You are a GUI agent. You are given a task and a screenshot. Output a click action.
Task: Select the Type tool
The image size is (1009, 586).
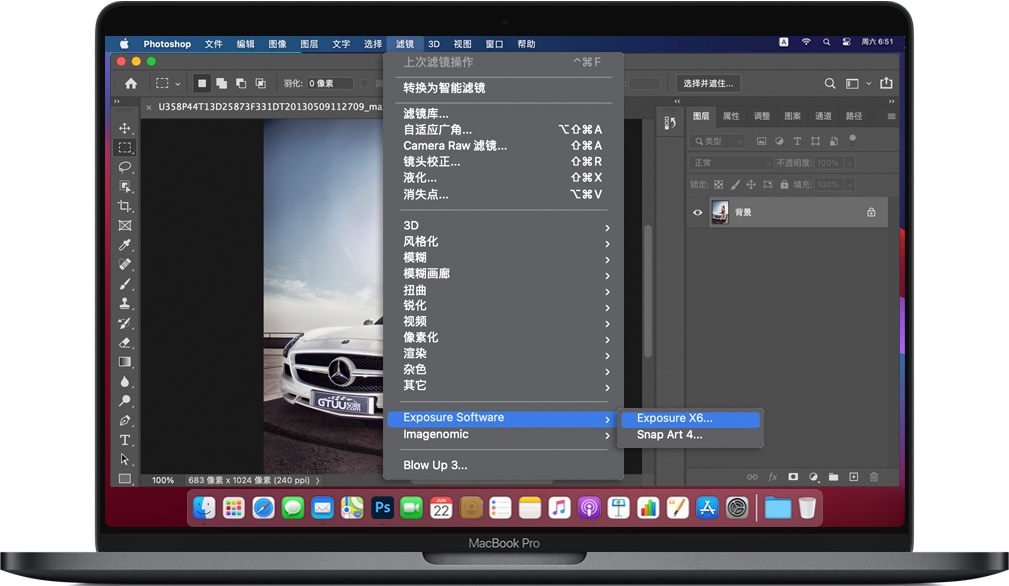(x=124, y=438)
